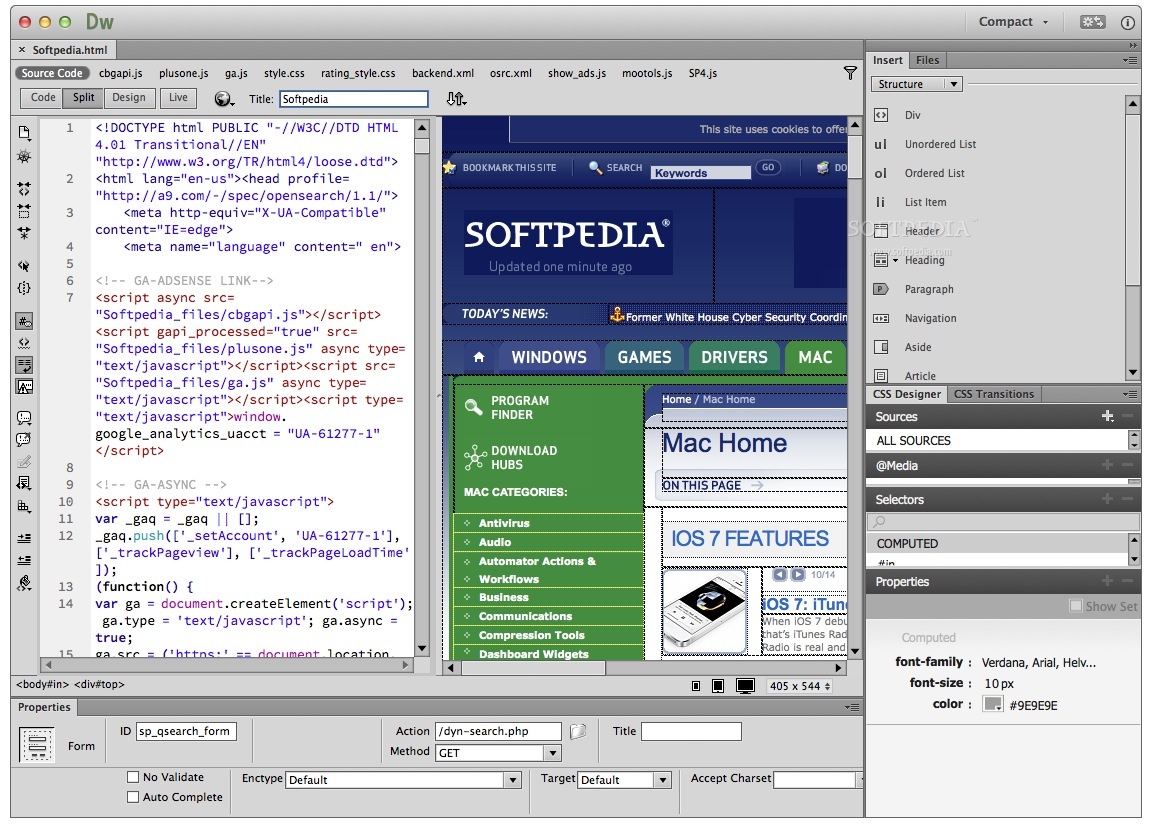Show the Code Navigator wheel icon

pos(24,156)
